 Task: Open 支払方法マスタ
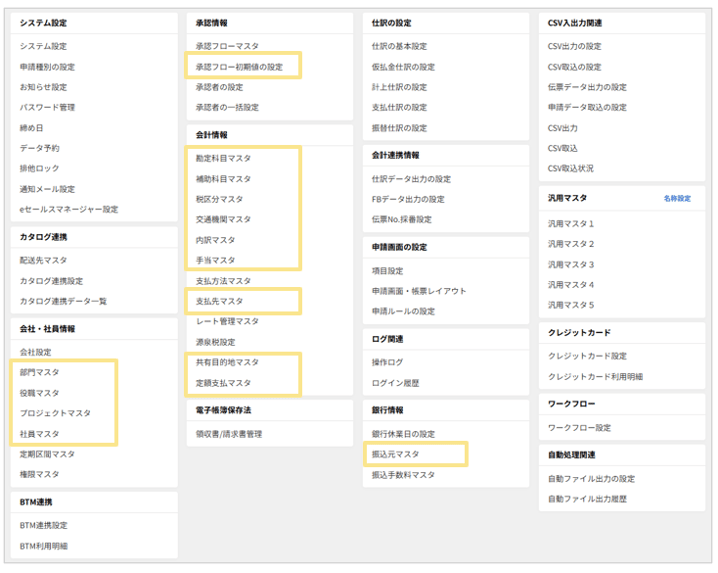point(223,281)
